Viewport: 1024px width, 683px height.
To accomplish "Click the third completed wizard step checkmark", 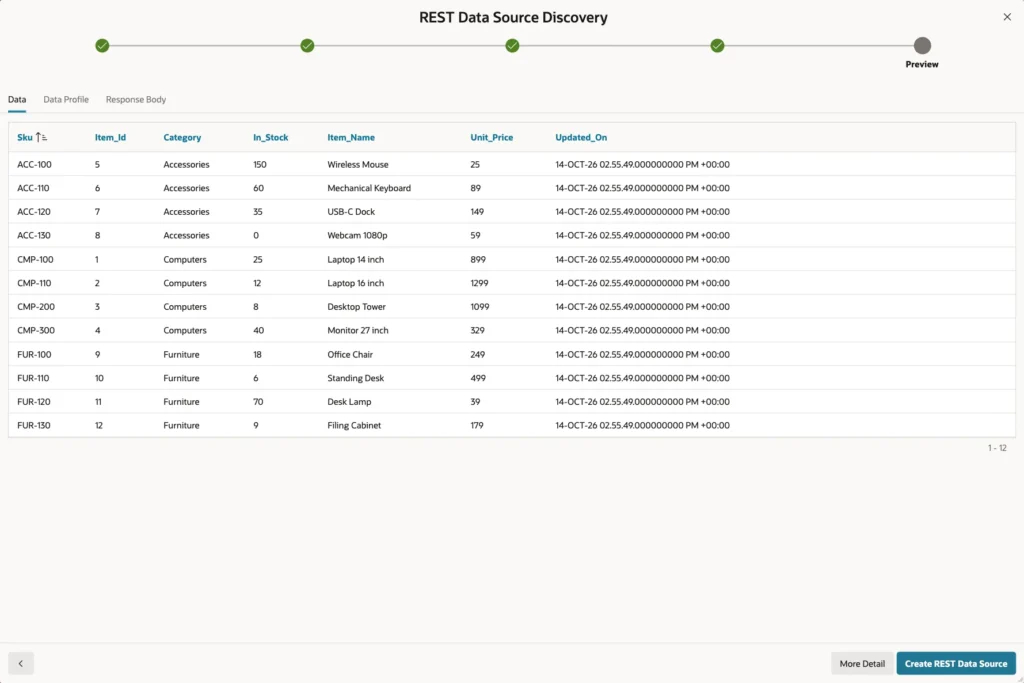I will (512, 46).
